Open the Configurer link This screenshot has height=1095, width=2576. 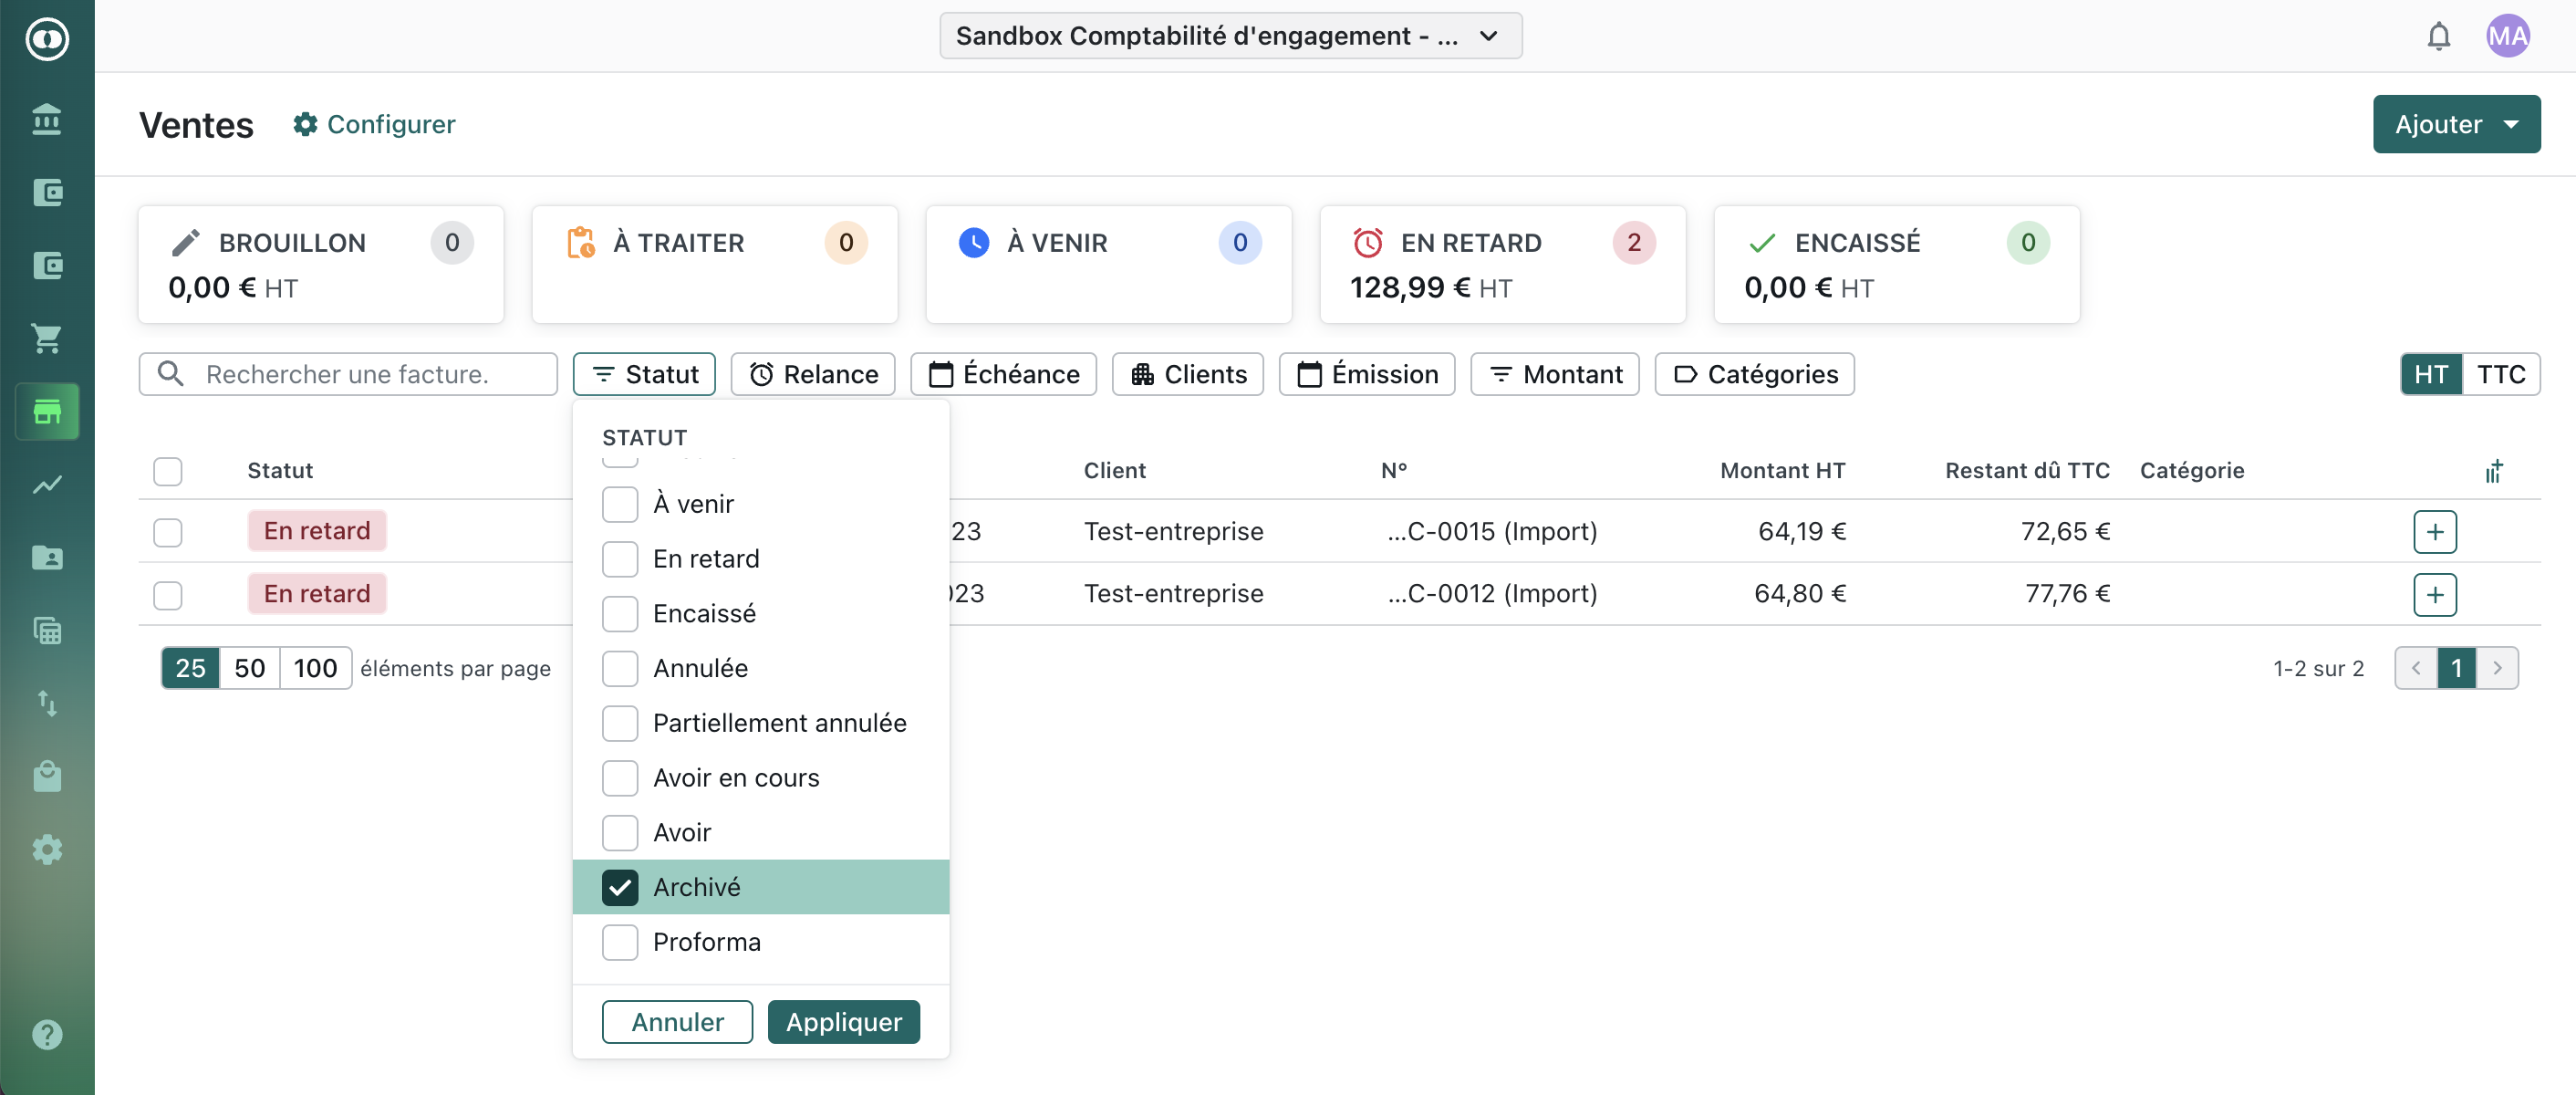click(374, 124)
